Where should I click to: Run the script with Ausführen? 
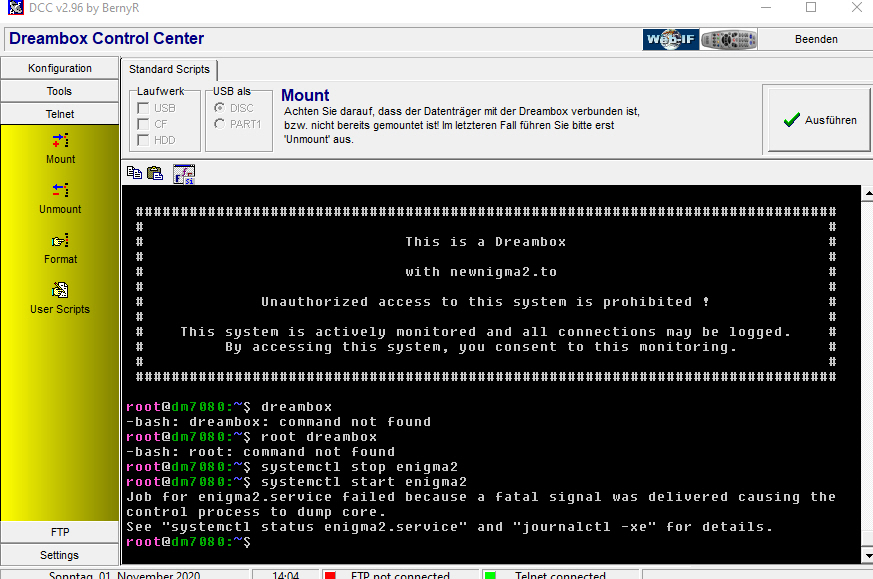818,119
